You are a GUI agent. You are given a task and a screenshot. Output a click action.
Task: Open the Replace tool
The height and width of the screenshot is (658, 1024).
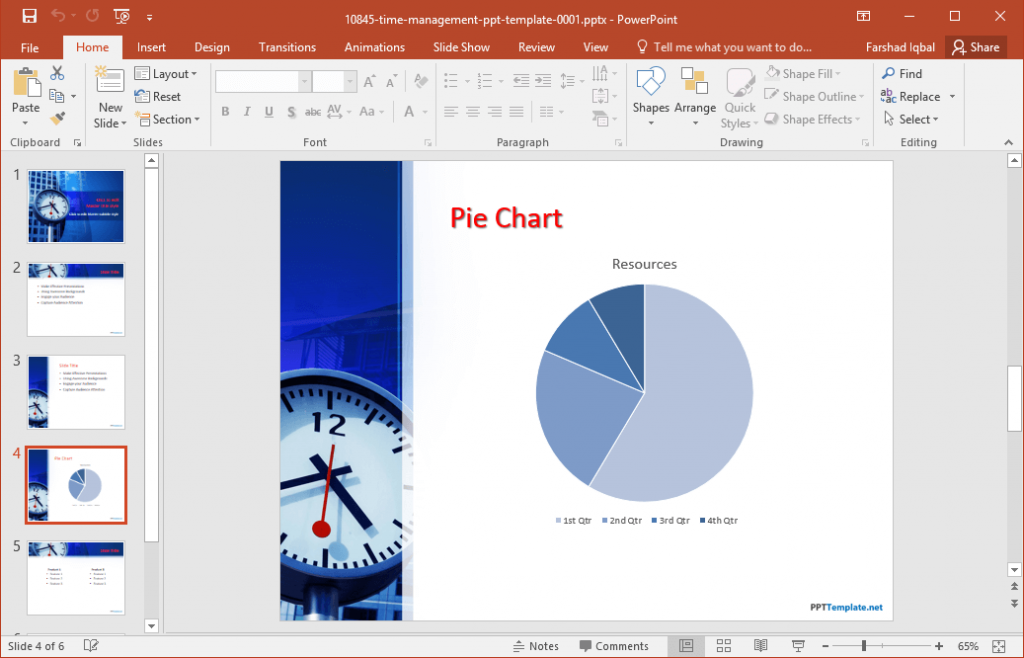pyautogui.click(x=912, y=96)
